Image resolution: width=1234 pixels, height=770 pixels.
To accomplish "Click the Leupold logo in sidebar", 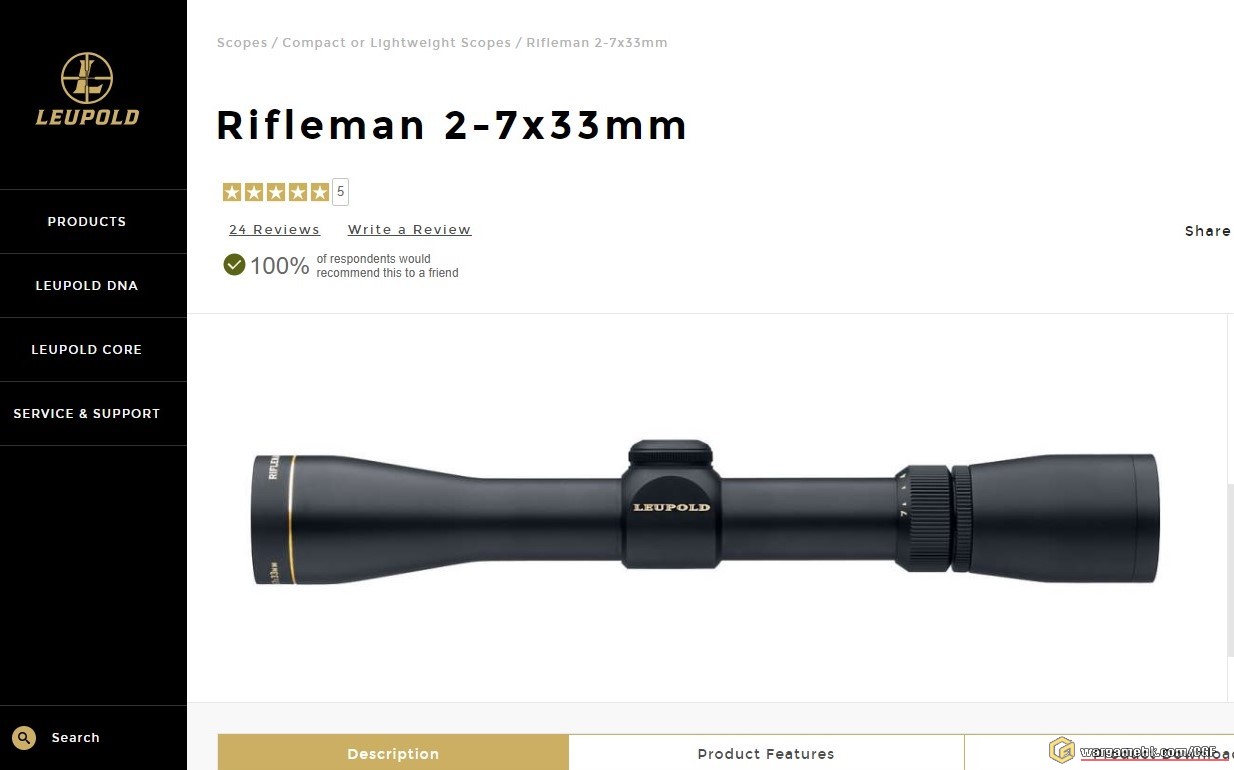I will tap(87, 89).
